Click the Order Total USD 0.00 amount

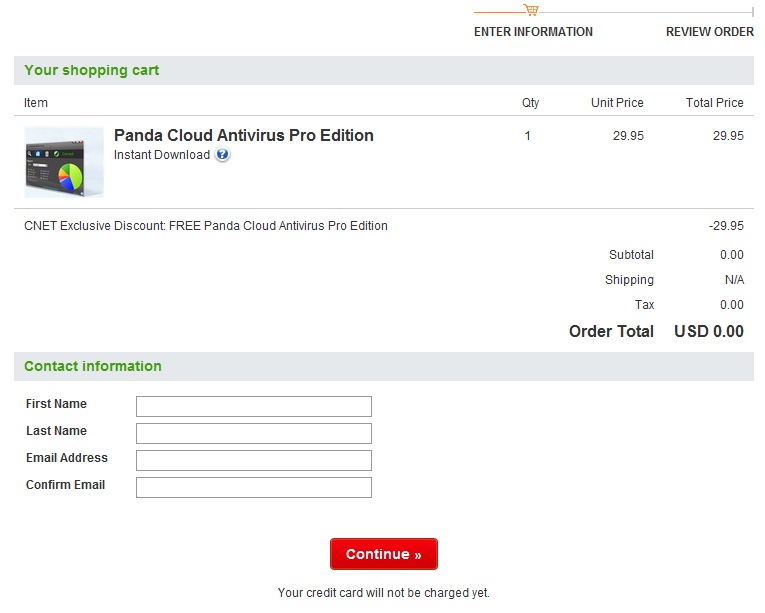[x=708, y=332]
